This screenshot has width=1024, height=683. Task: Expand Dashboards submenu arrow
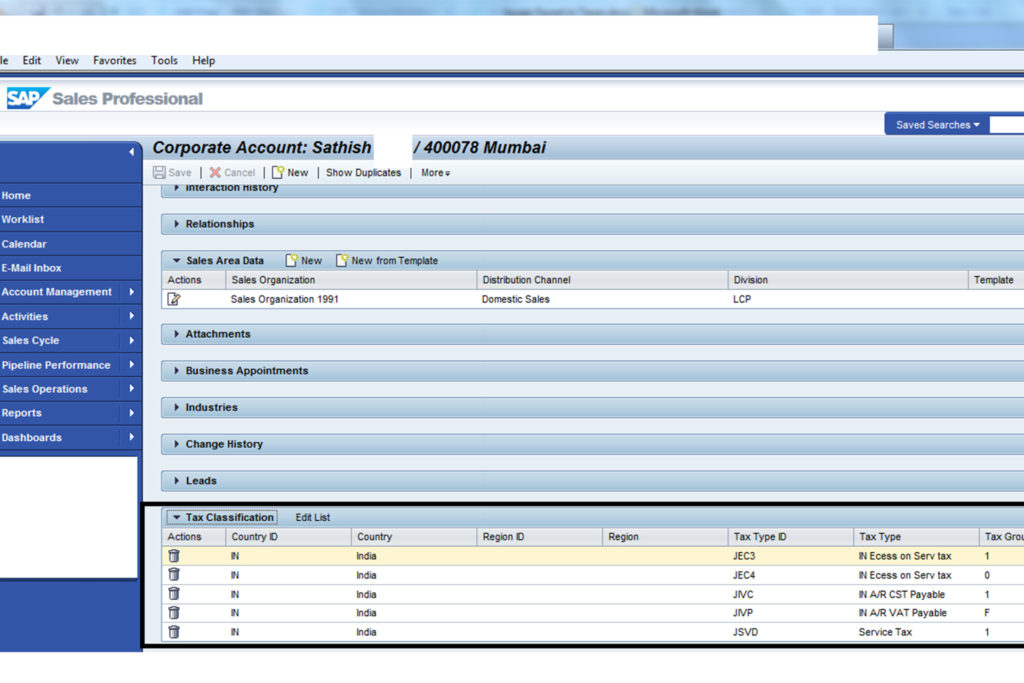pos(131,437)
